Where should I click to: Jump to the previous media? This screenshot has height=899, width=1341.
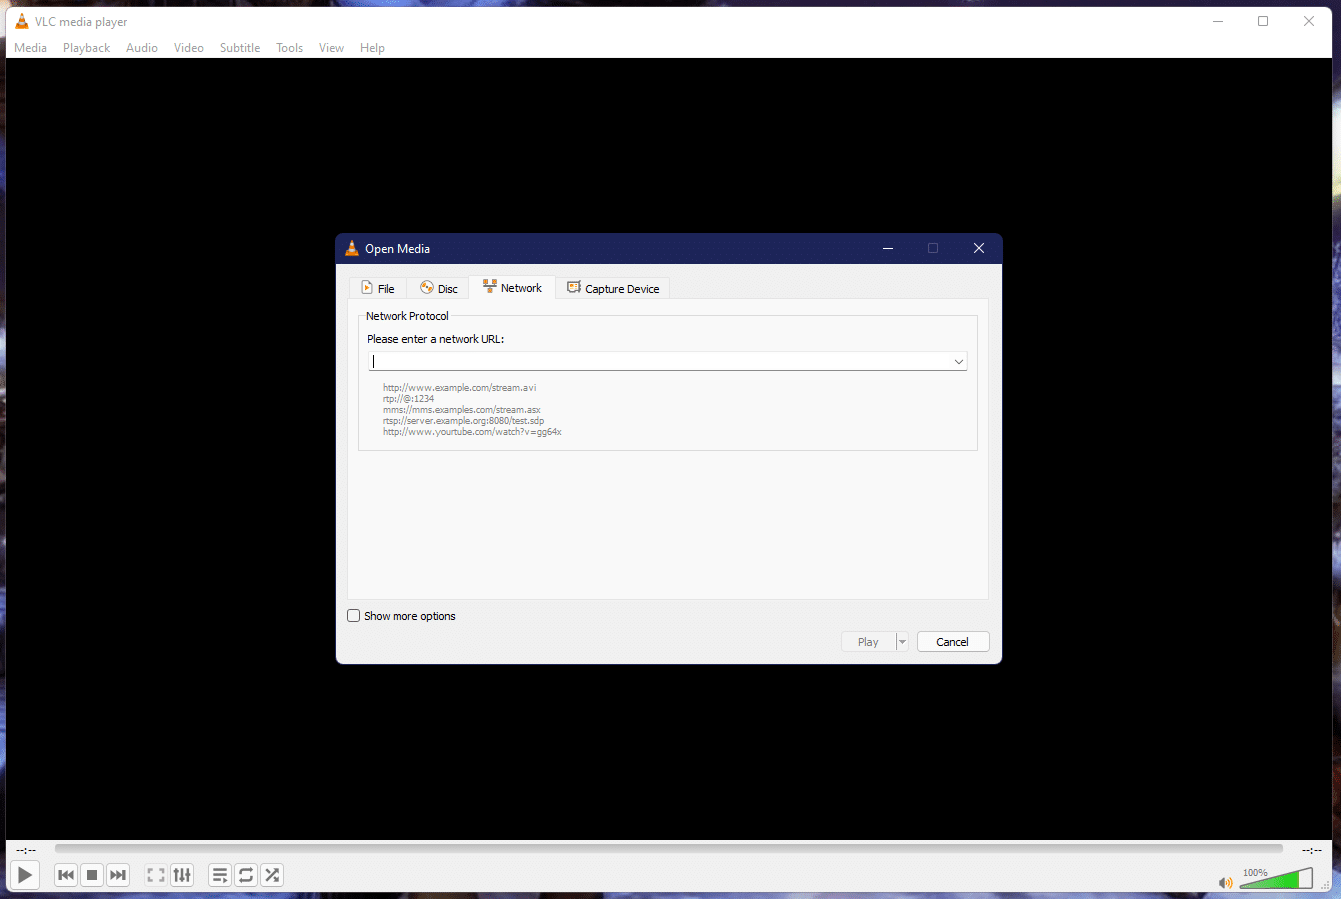click(x=65, y=874)
